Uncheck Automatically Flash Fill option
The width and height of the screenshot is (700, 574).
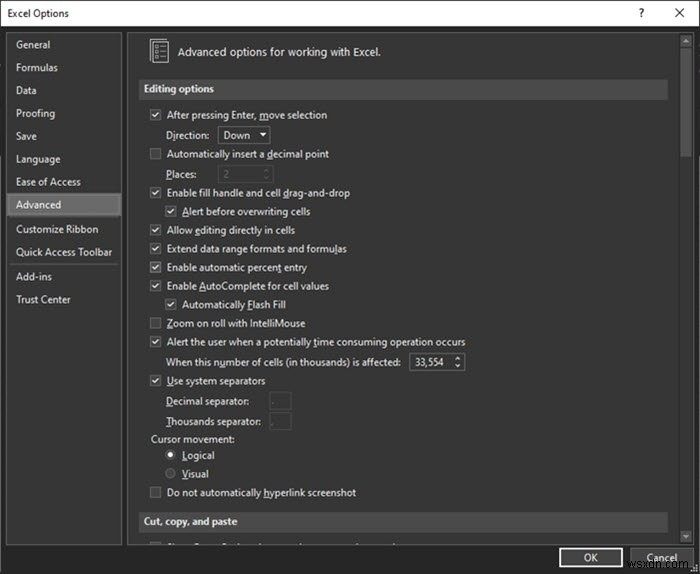(x=172, y=305)
